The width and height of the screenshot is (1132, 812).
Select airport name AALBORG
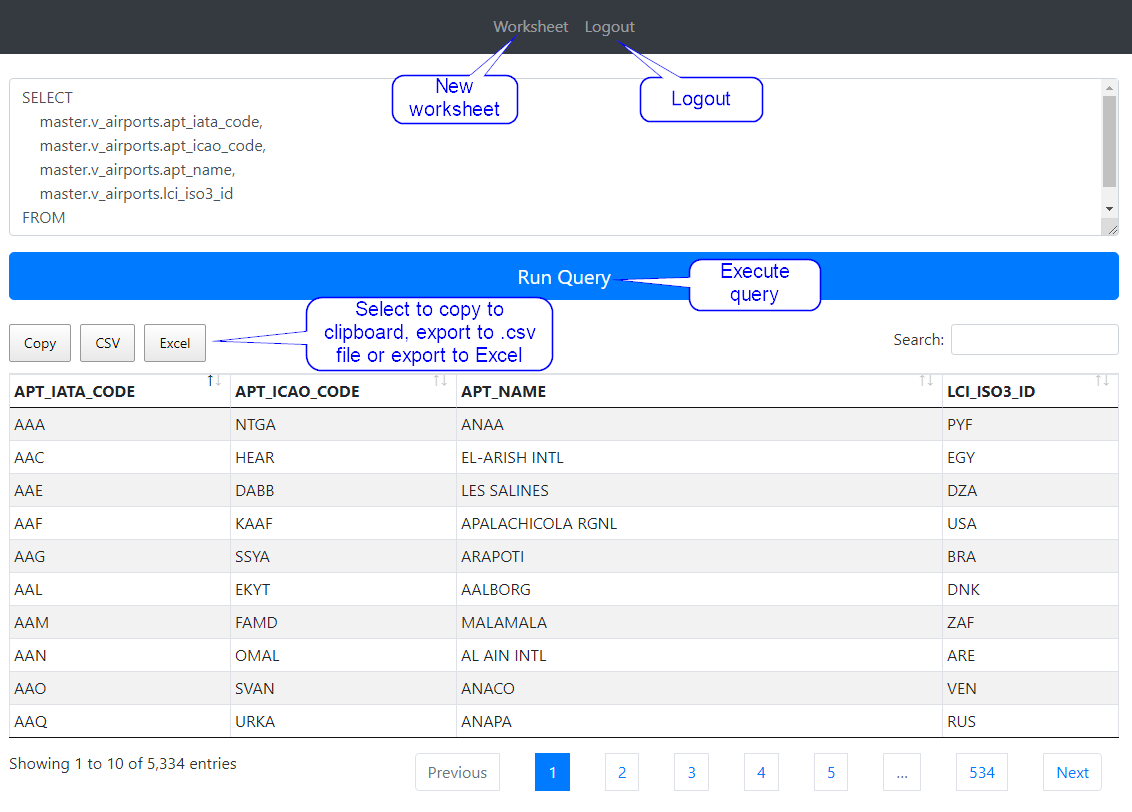point(699,590)
